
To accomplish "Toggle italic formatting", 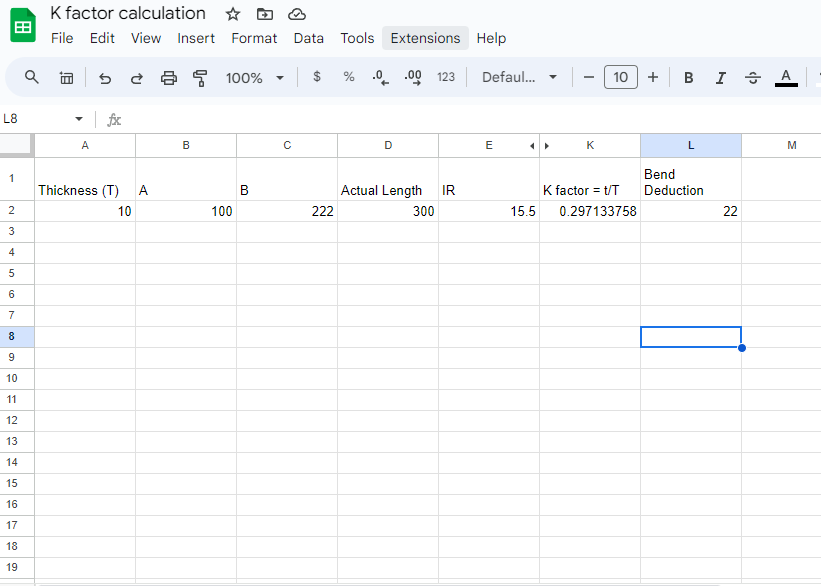I will 721,77.
